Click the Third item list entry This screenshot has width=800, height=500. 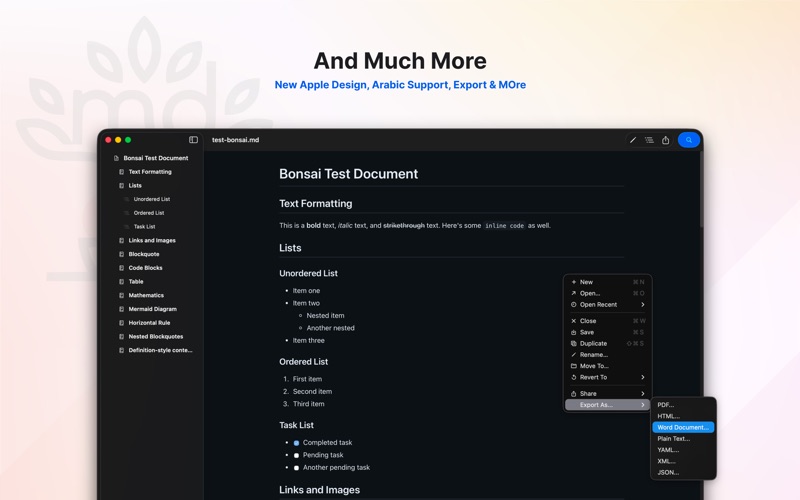click(x=308, y=404)
